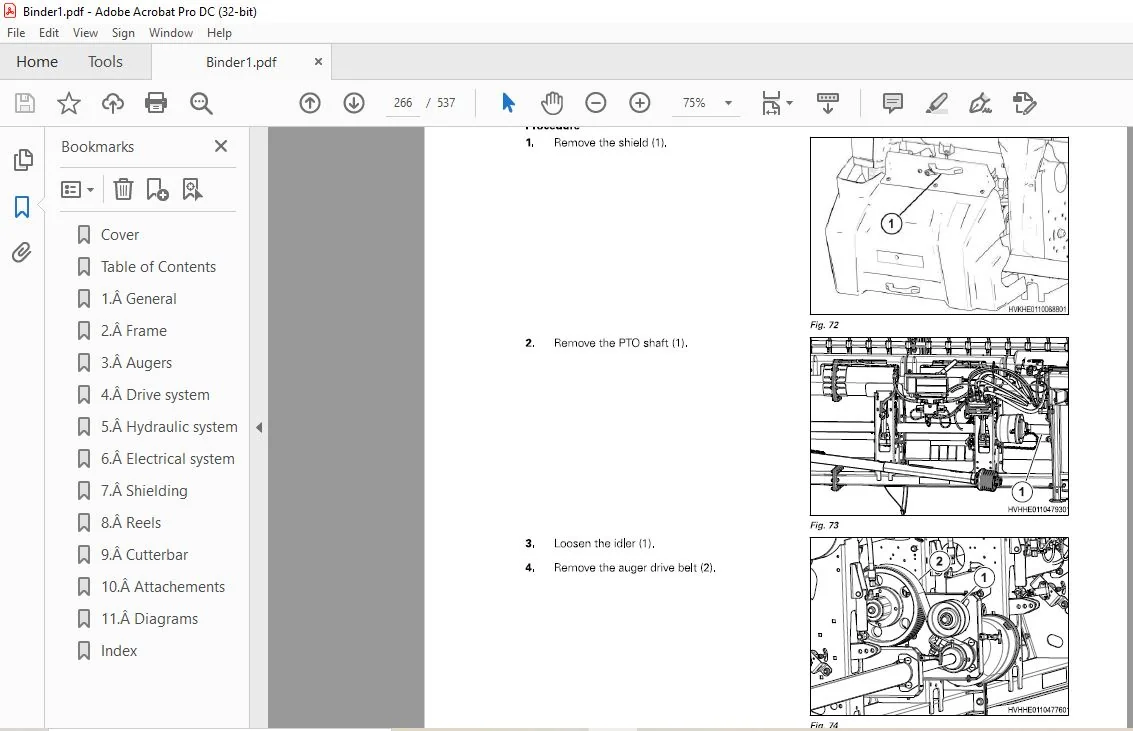Save the file with the floppy disk icon

25,103
